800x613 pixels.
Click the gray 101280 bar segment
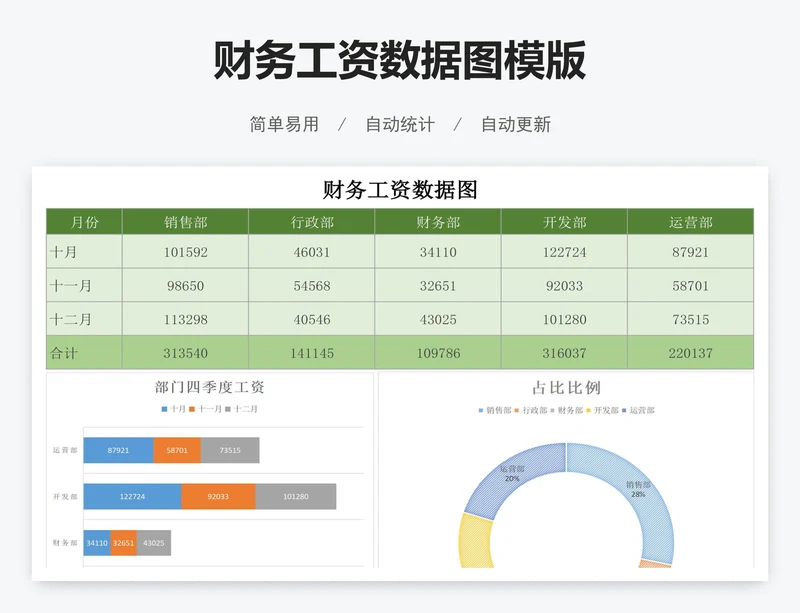tap(296, 496)
